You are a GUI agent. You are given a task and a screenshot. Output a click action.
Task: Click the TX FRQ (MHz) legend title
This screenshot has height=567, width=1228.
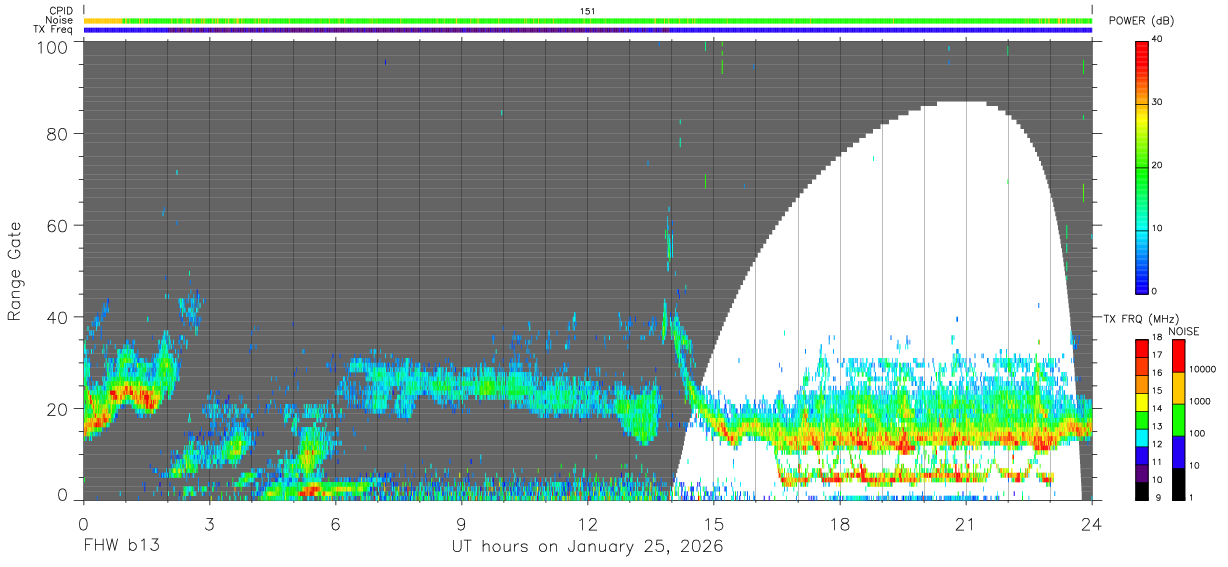pyautogui.click(x=1139, y=319)
